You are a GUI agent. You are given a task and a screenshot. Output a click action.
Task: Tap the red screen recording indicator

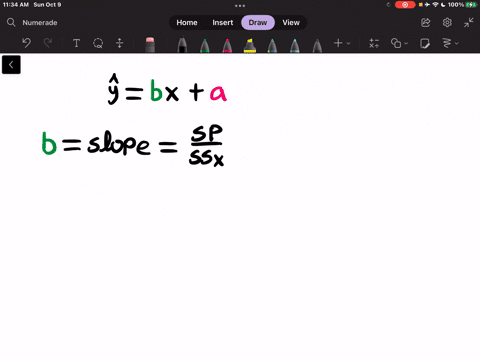(405, 5)
